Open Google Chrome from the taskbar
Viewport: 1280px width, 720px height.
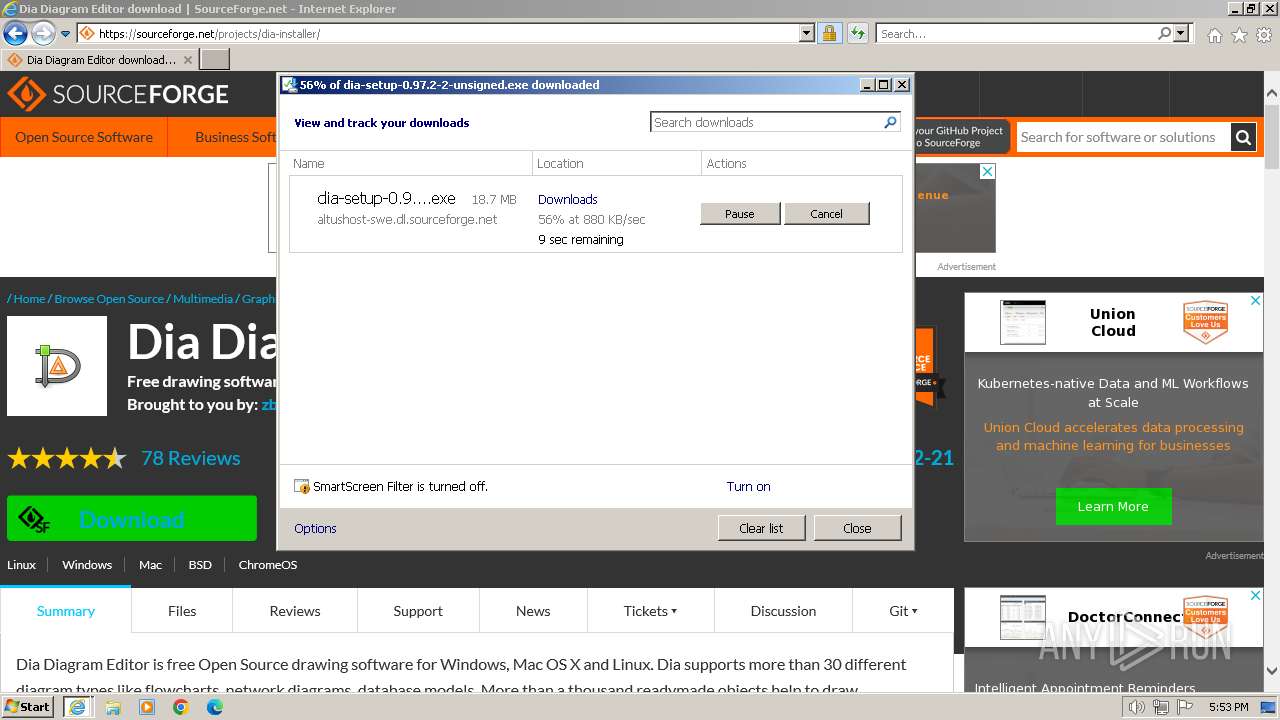(181, 707)
